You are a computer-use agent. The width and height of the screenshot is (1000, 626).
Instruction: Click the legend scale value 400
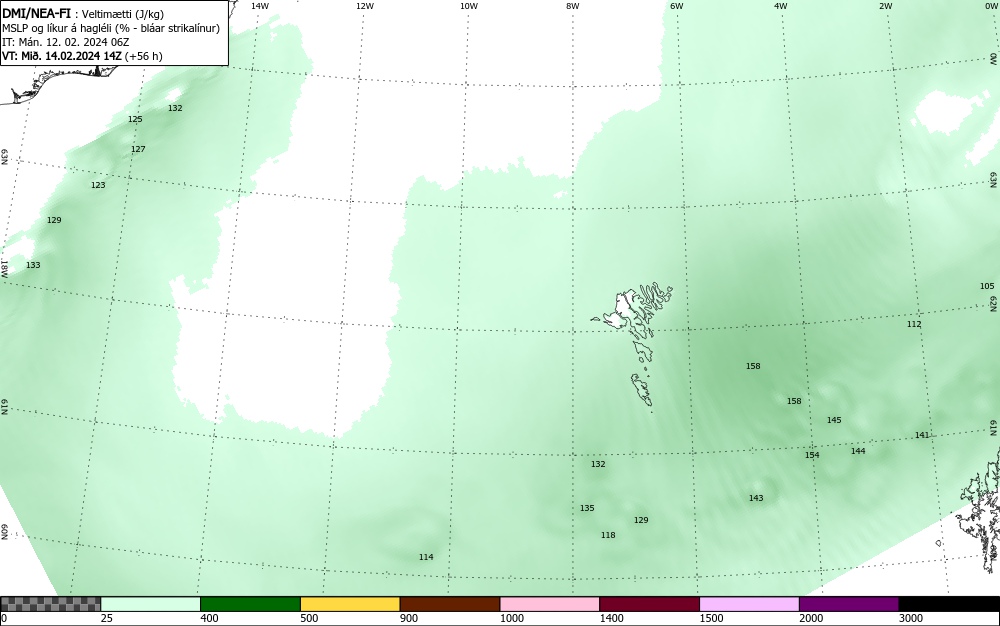tap(209, 618)
